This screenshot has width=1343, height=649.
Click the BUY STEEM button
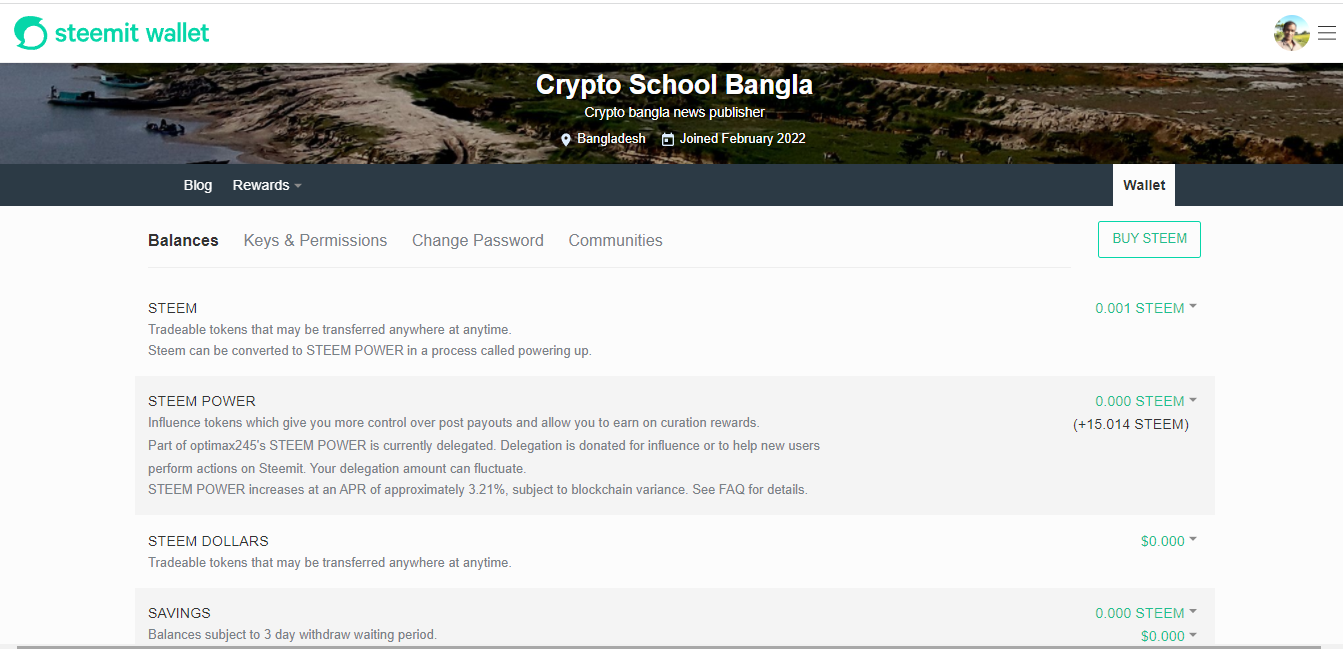coord(1149,239)
